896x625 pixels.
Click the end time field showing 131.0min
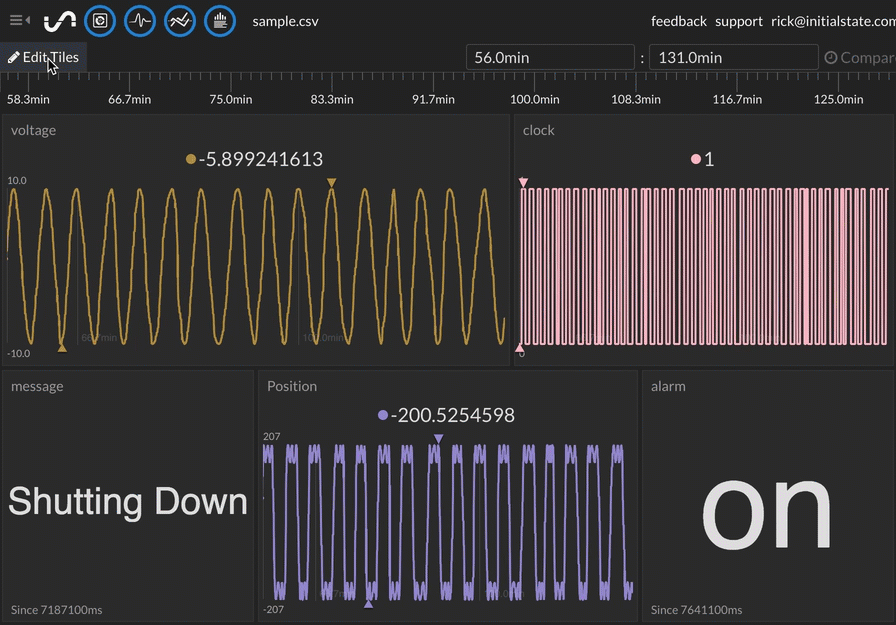pos(733,58)
